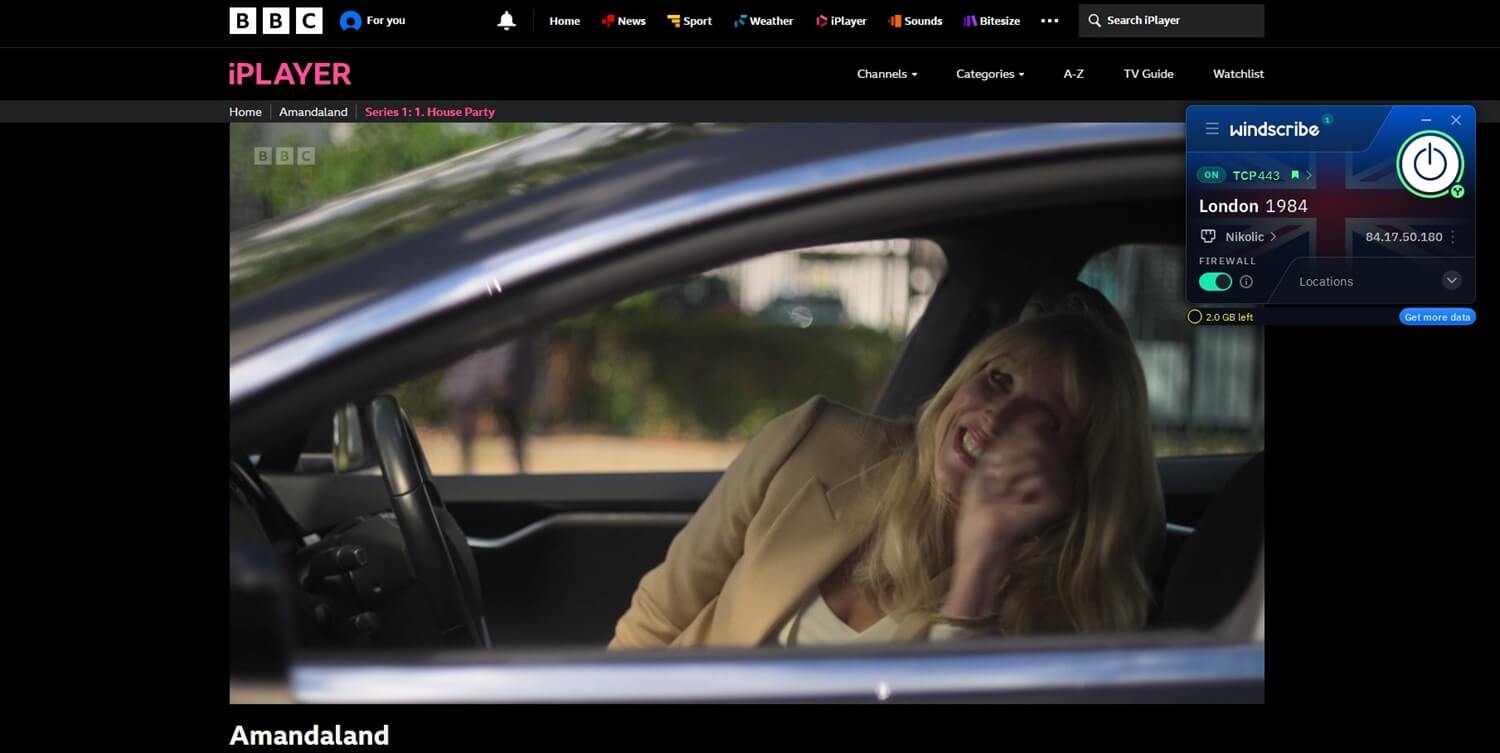Click the Amandaland title heading
Screen dimensions: 1500x753
(309, 736)
